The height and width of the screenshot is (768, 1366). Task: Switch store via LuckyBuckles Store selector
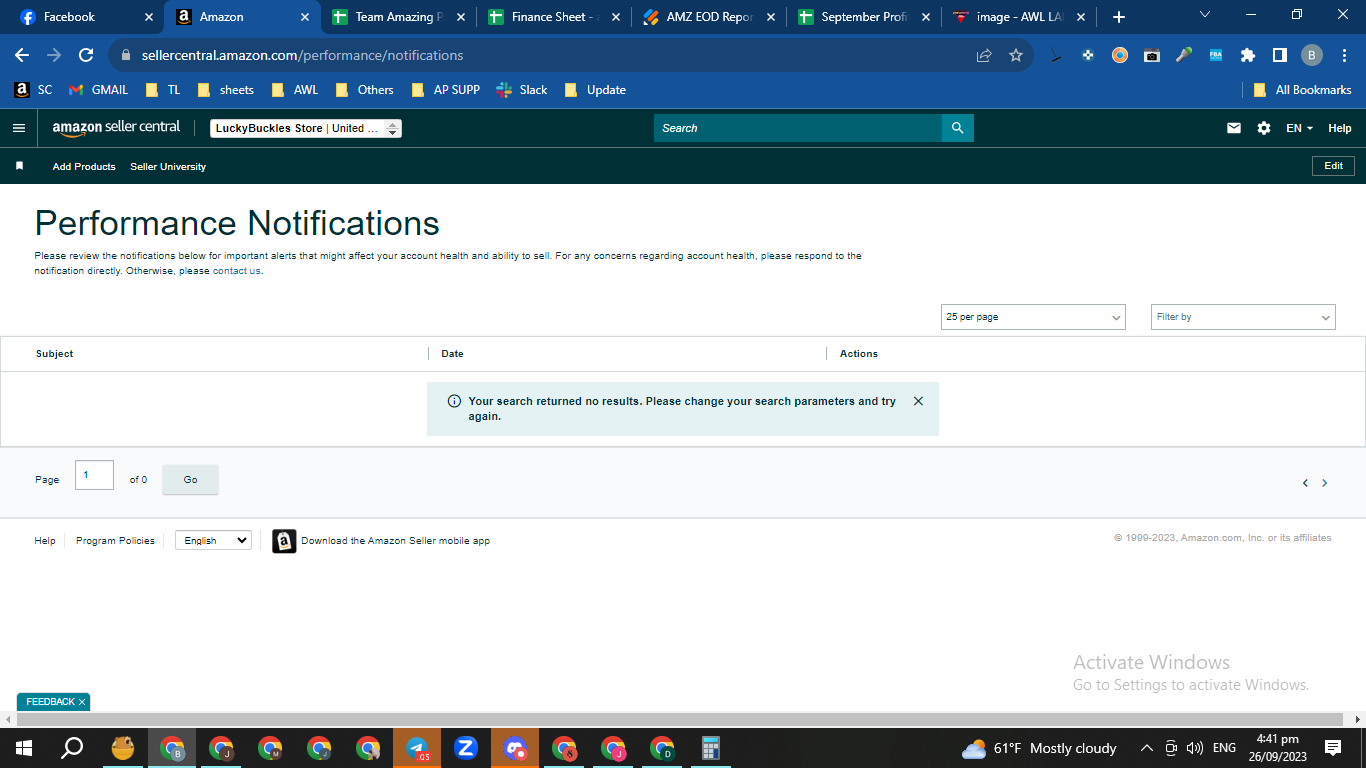306,128
